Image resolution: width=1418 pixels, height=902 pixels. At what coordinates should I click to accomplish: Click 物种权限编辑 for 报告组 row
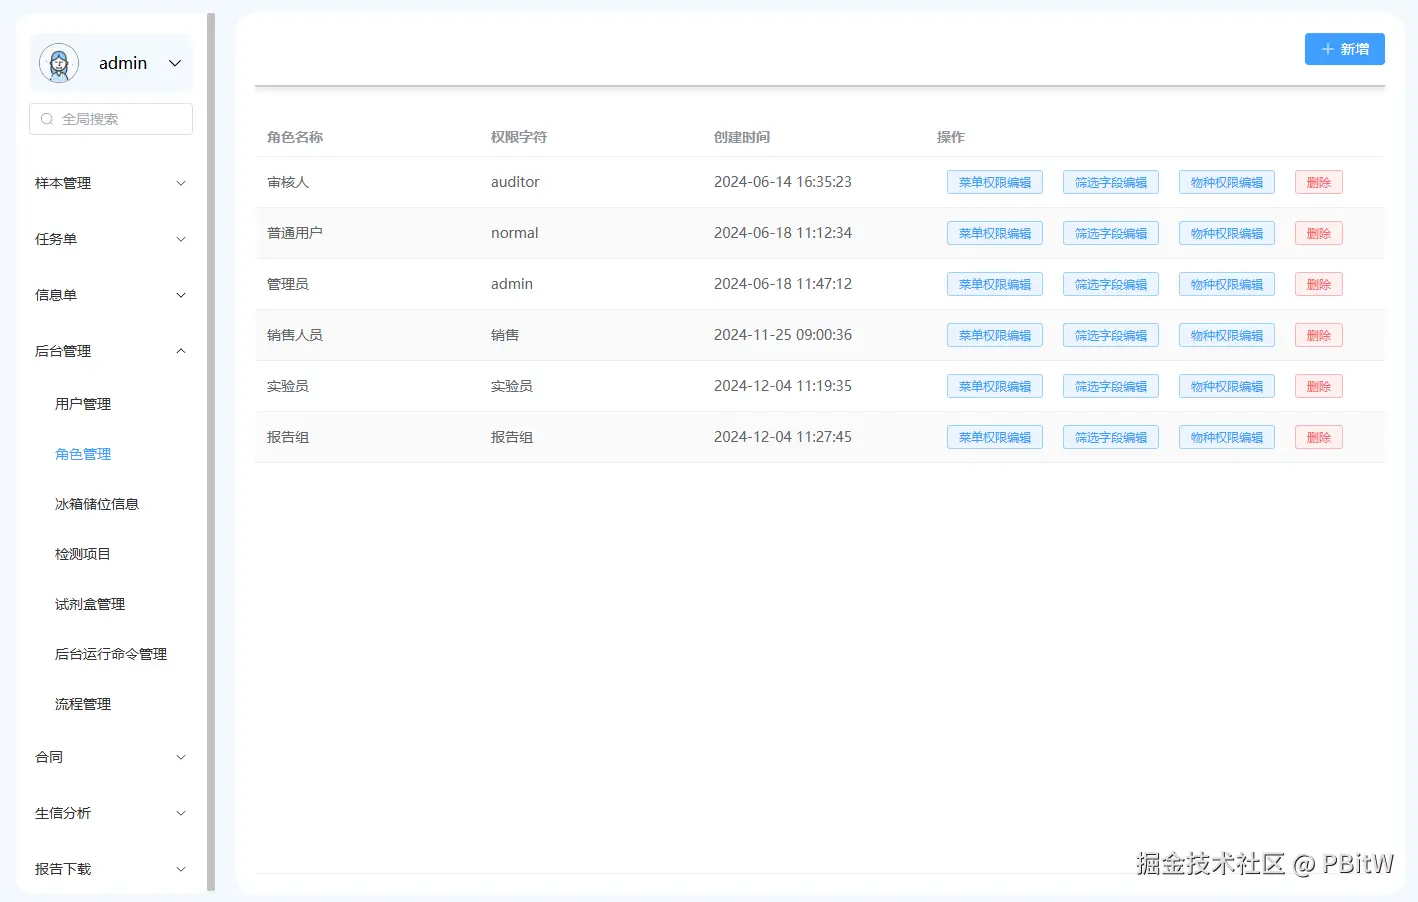coord(1227,437)
